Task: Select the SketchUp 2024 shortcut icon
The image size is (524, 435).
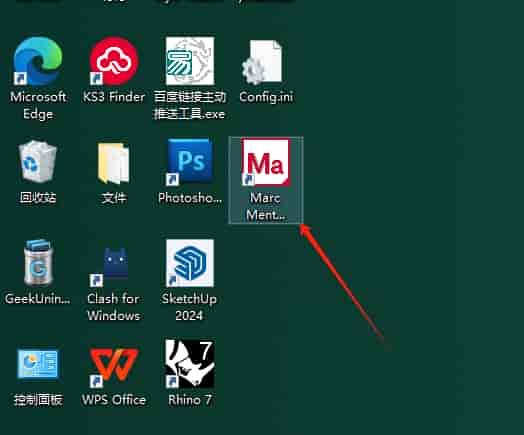Action: click(190, 263)
